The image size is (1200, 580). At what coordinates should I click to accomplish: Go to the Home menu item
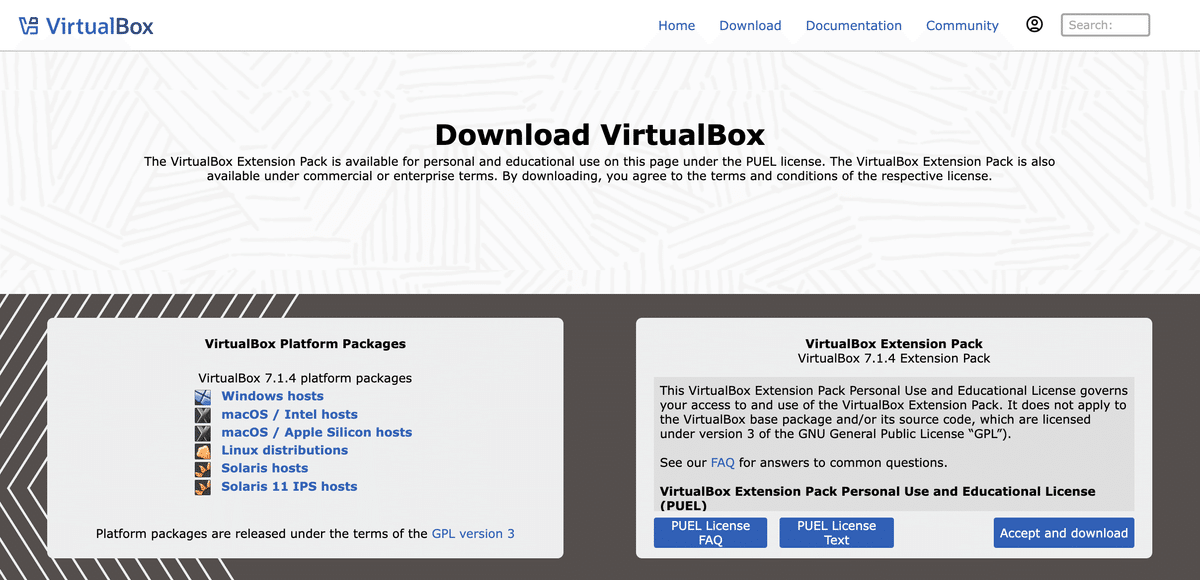(x=676, y=25)
